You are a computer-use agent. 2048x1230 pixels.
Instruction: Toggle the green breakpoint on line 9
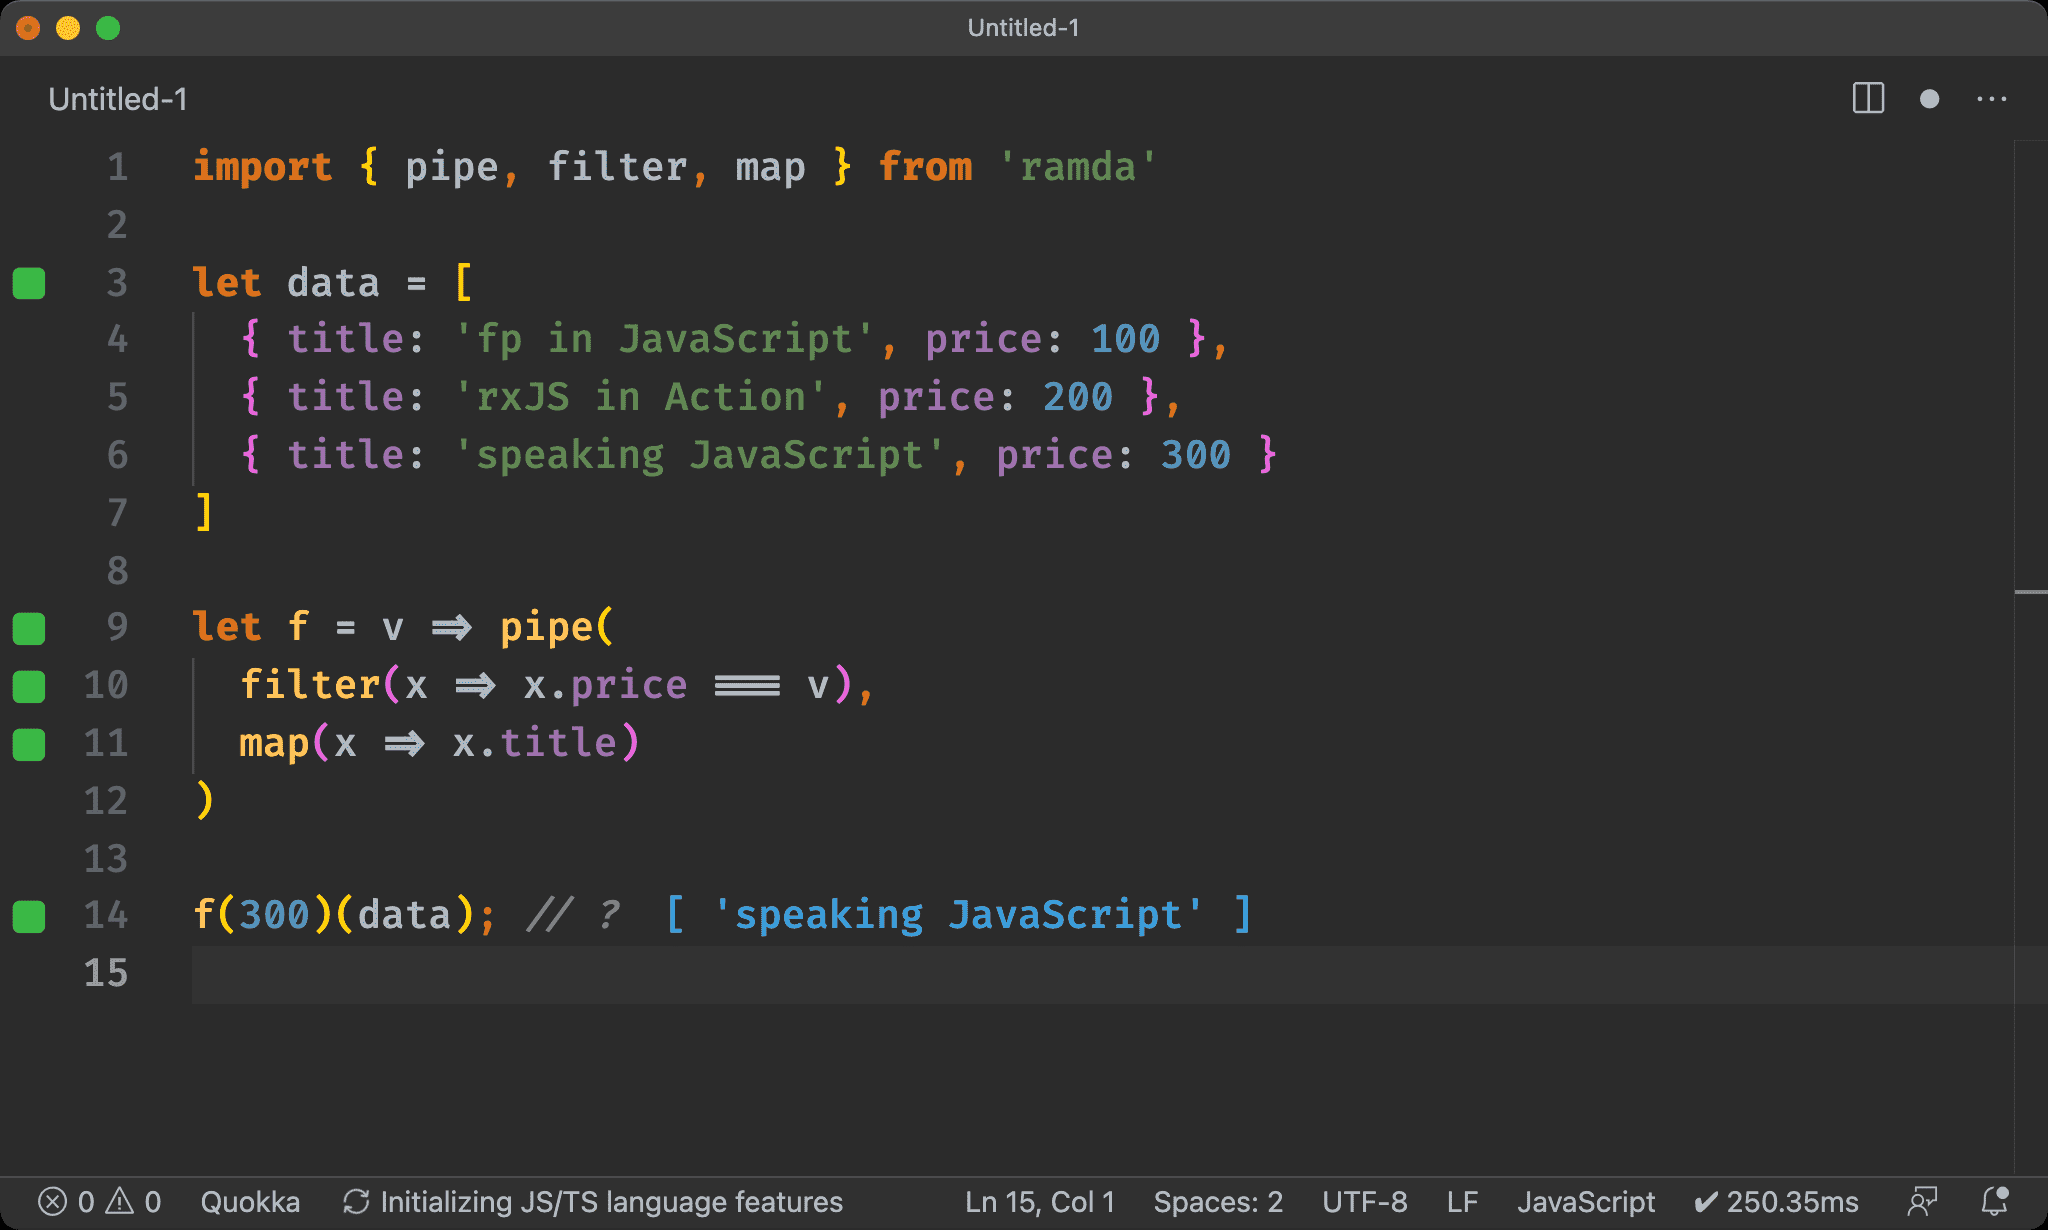point(31,626)
